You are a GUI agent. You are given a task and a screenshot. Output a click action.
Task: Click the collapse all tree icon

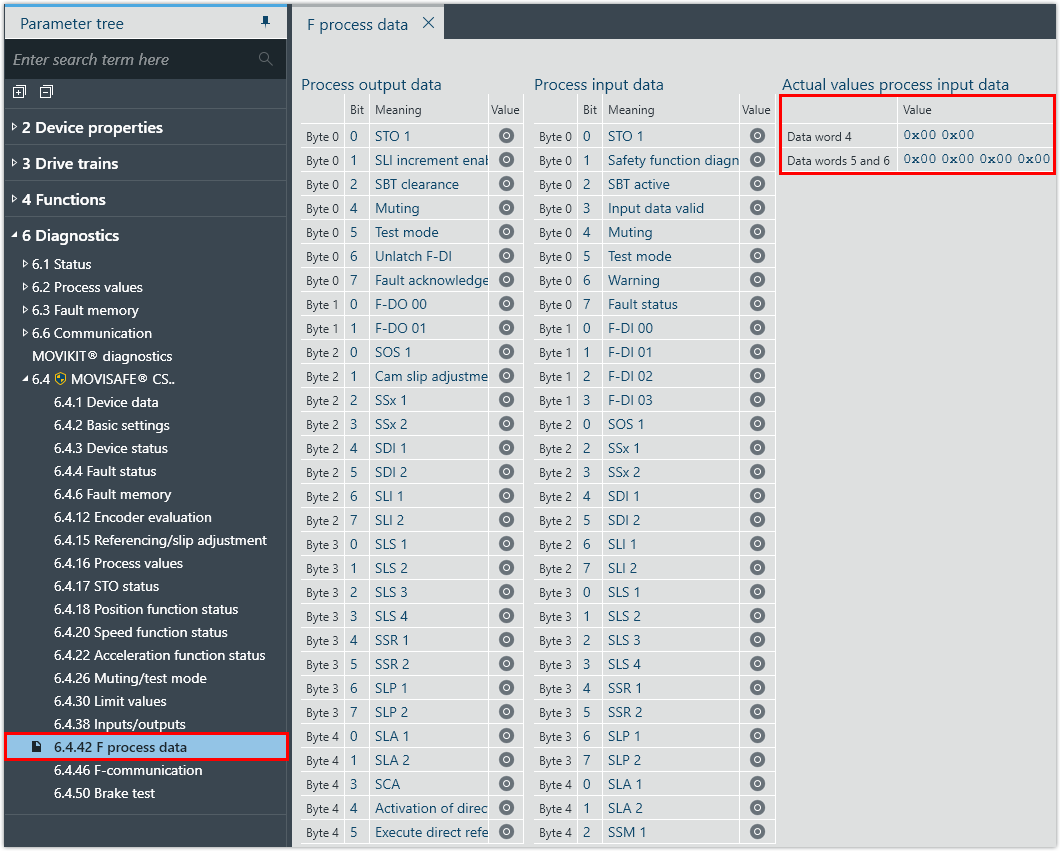46,92
